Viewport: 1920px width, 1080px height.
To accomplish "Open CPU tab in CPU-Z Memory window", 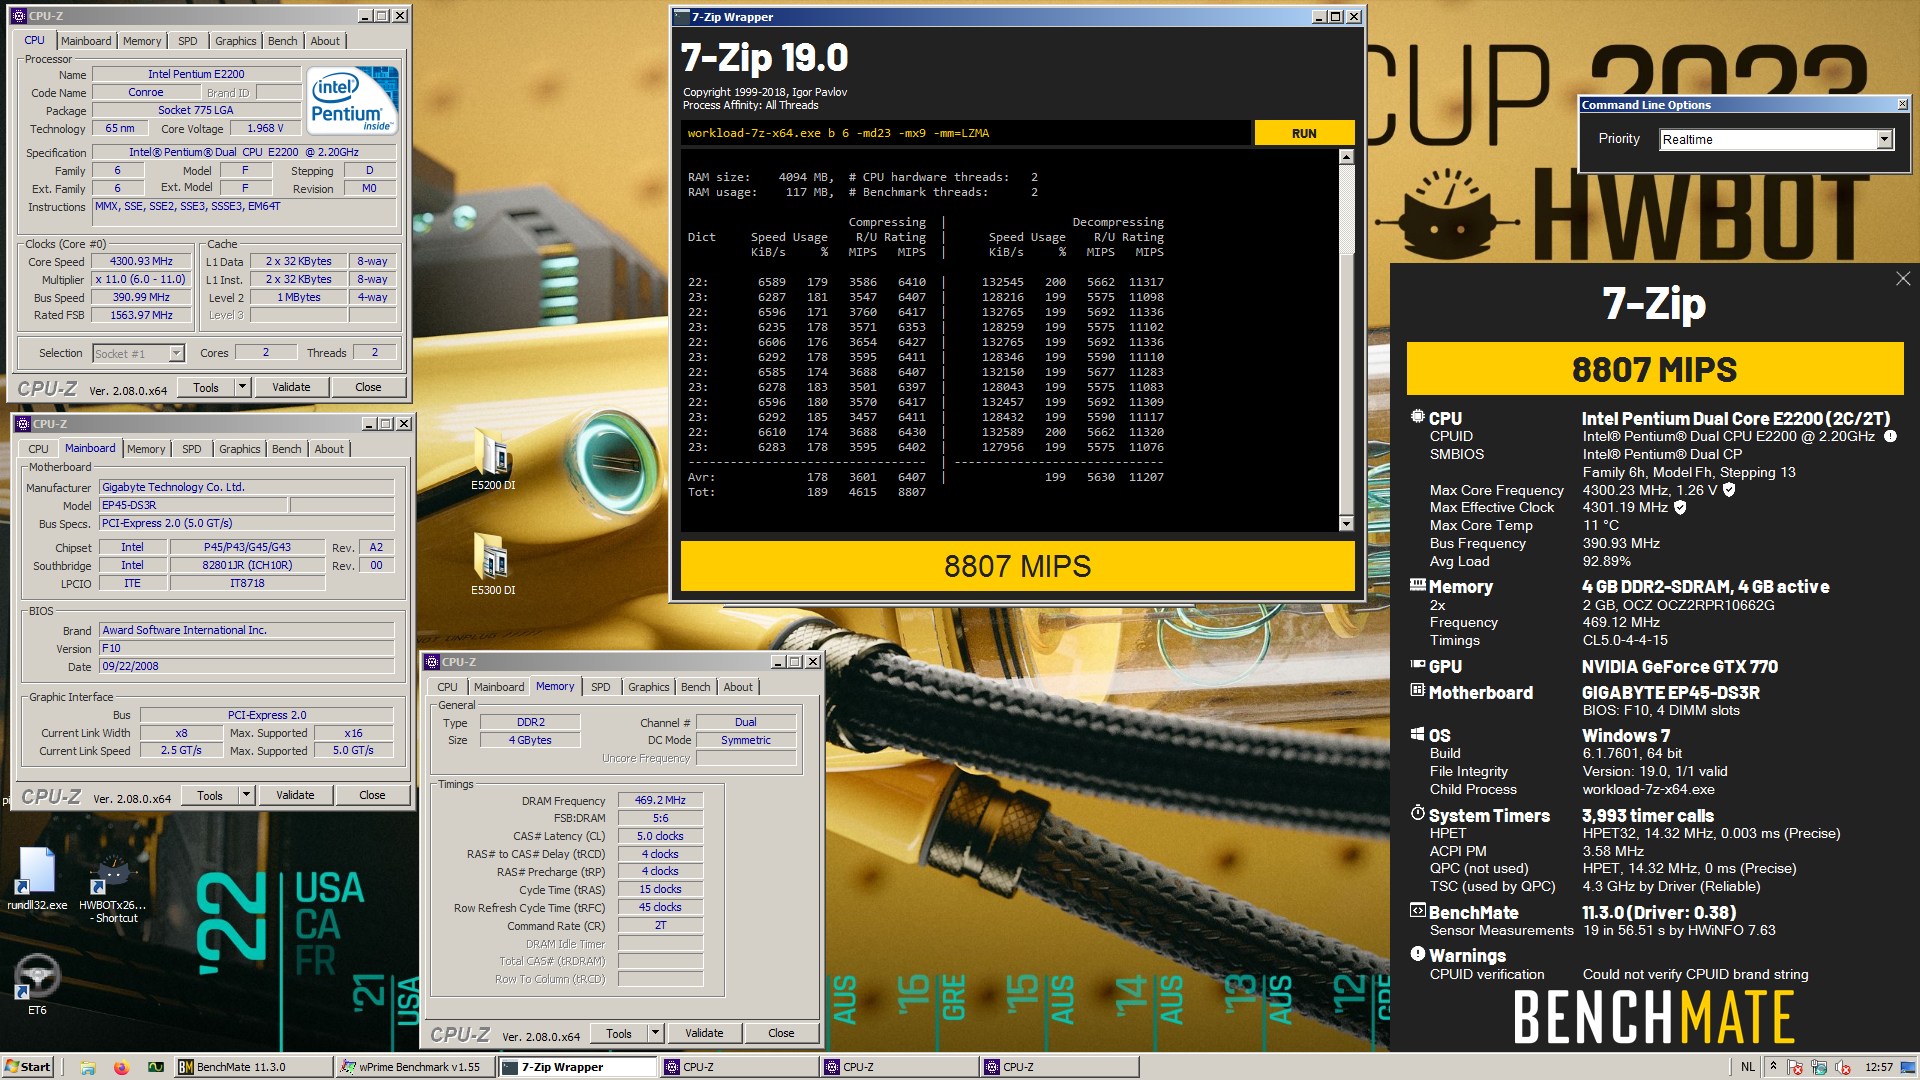I will (447, 687).
